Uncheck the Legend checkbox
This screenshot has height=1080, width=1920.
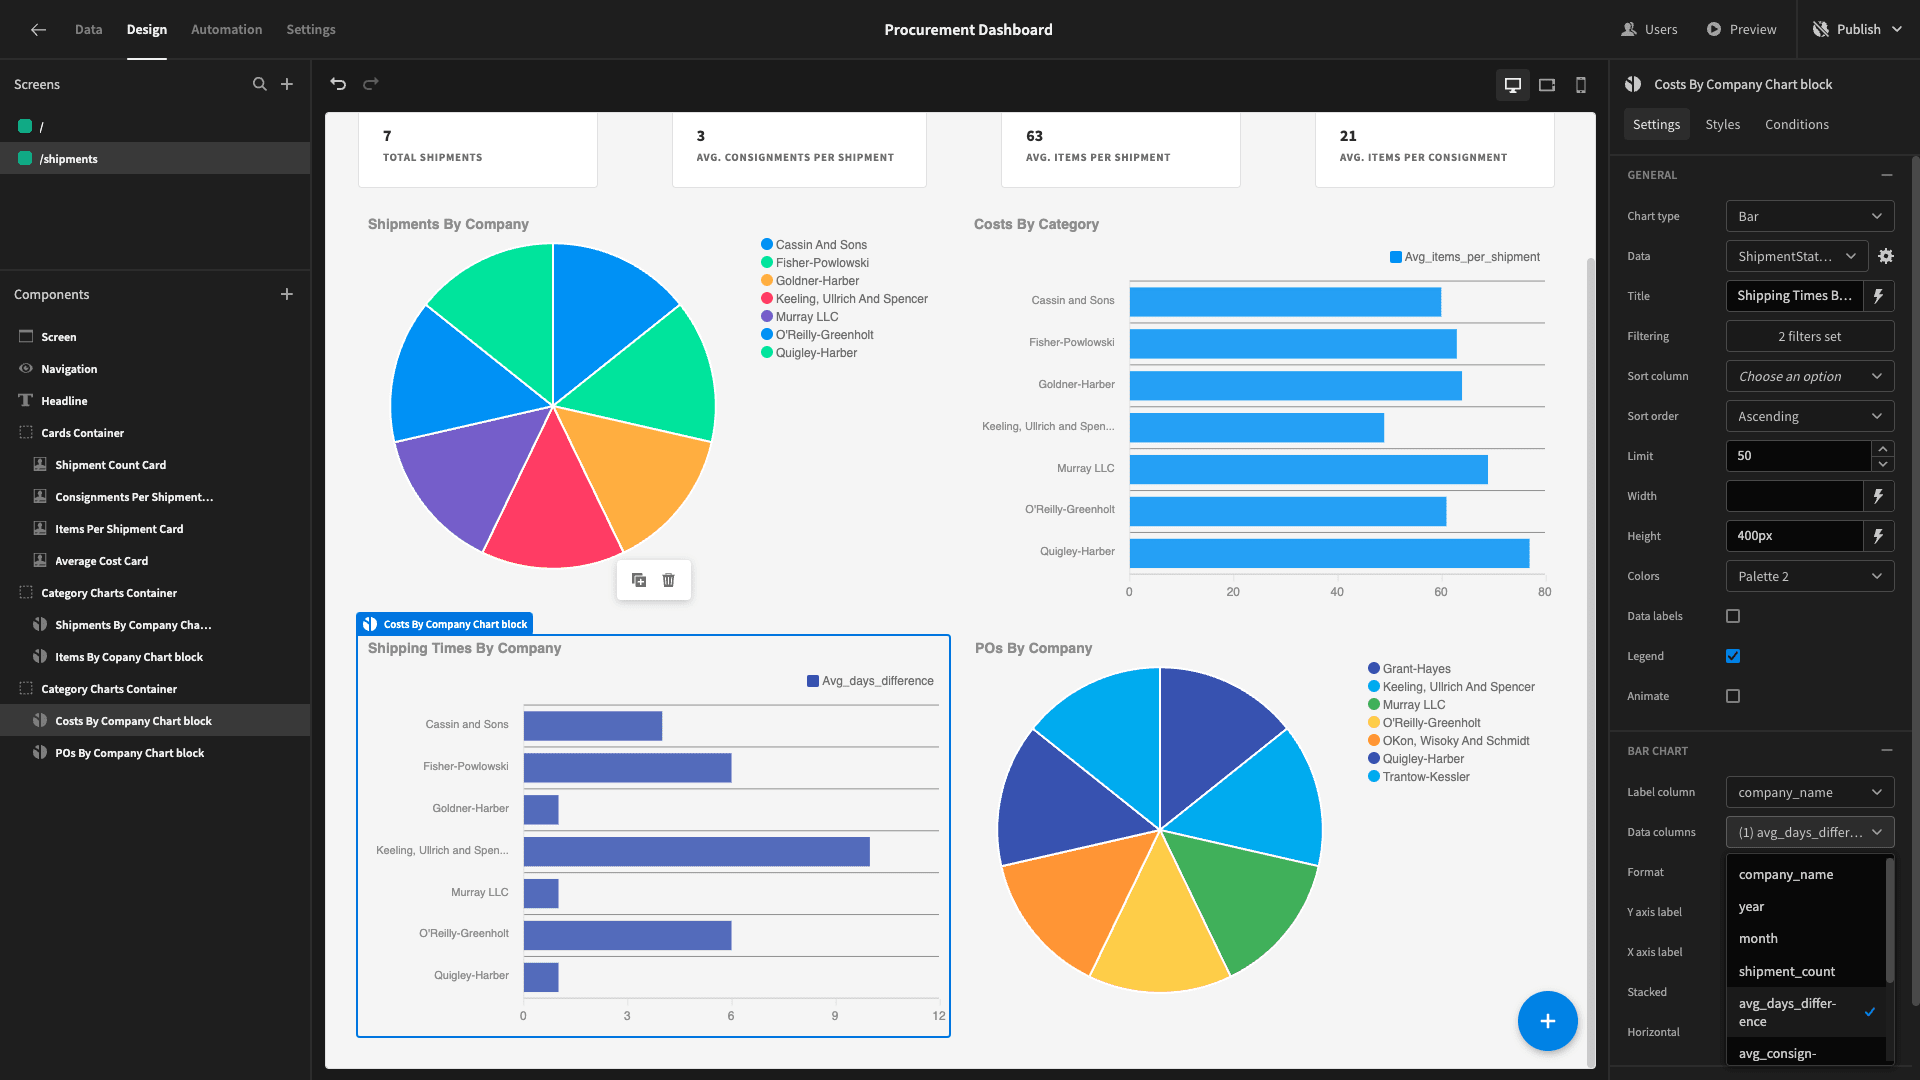[1733, 656]
